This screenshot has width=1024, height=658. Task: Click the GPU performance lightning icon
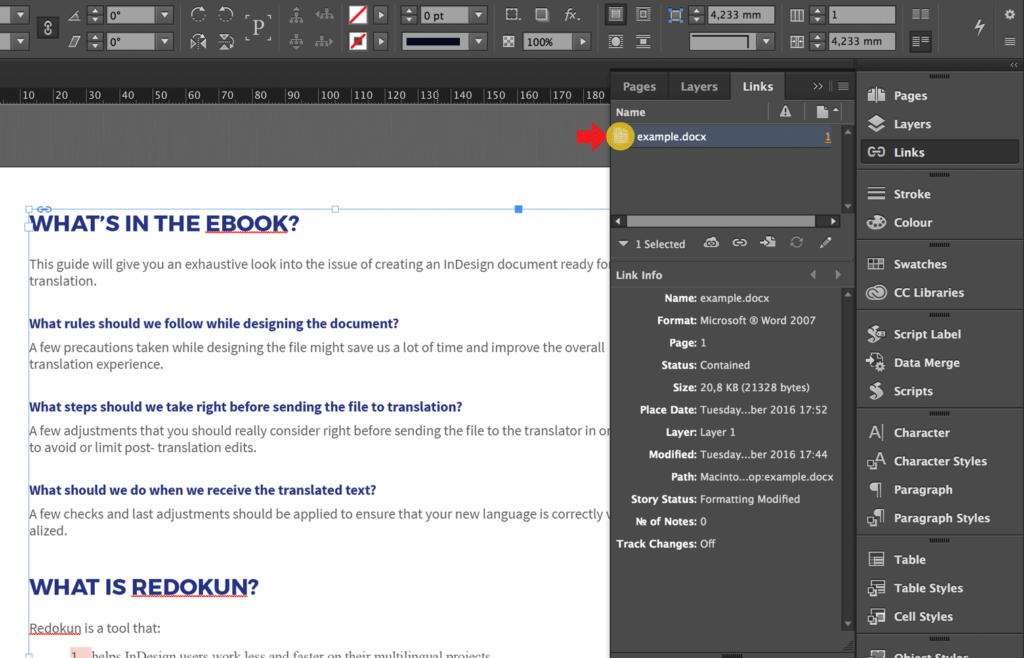(x=979, y=28)
